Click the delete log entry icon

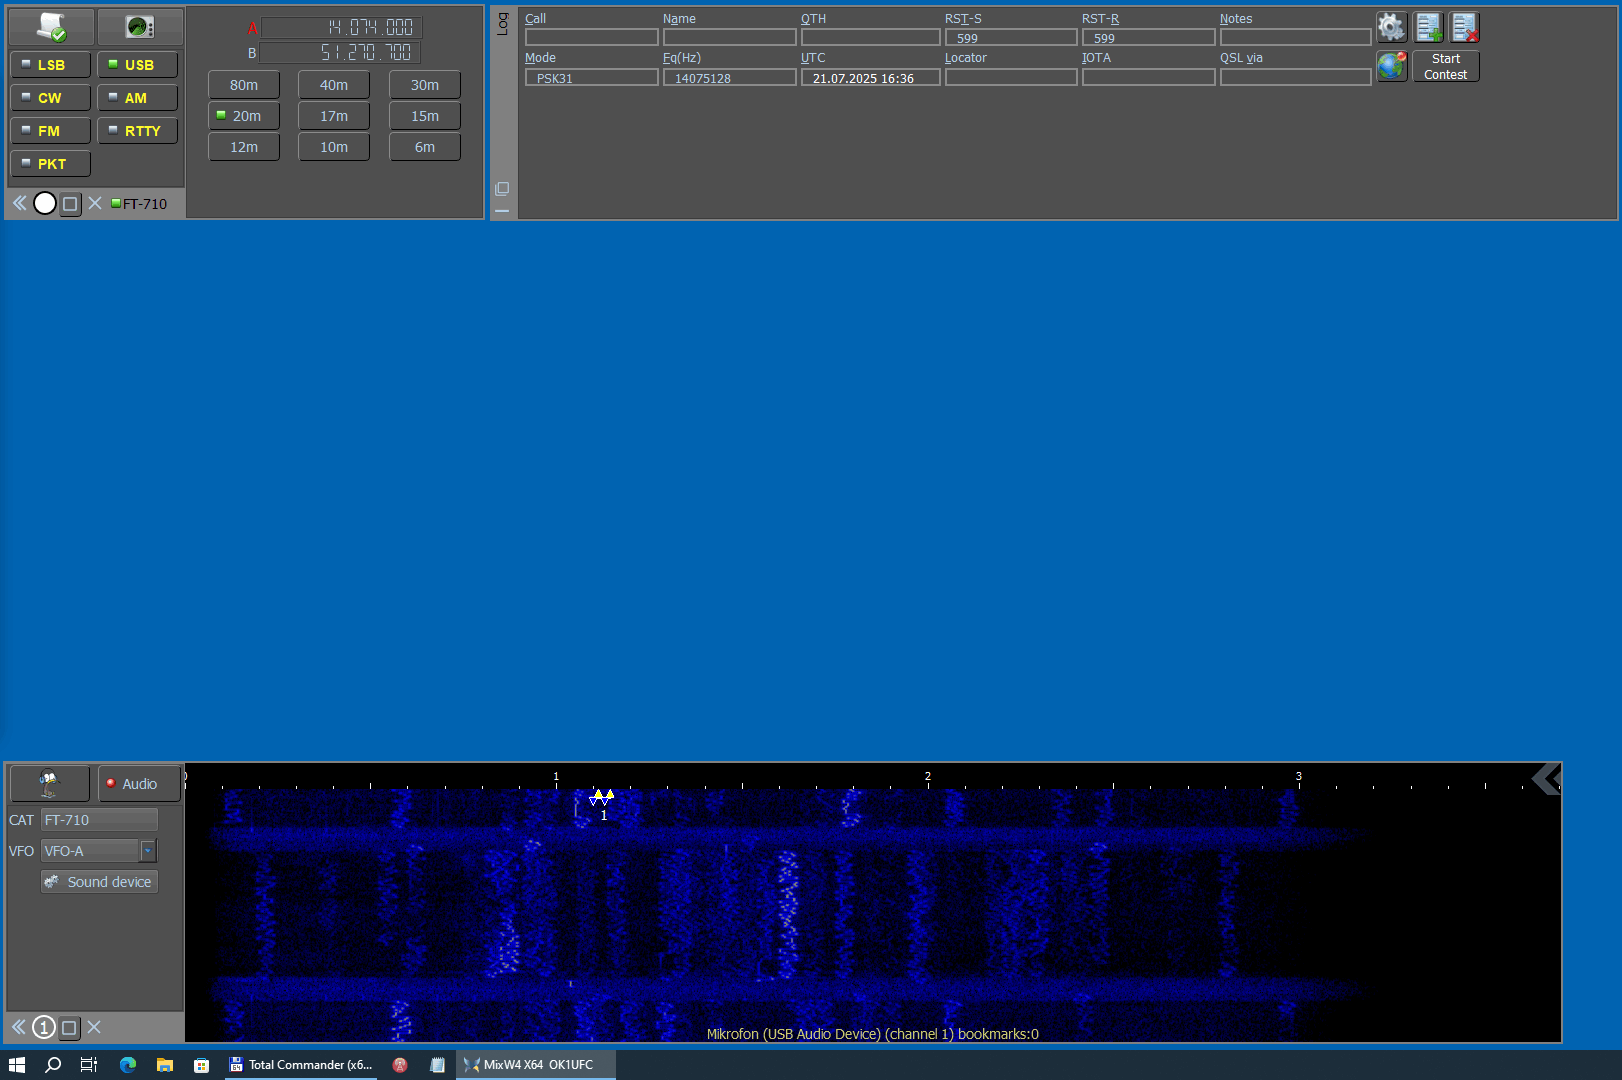[x=1464, y=27]
